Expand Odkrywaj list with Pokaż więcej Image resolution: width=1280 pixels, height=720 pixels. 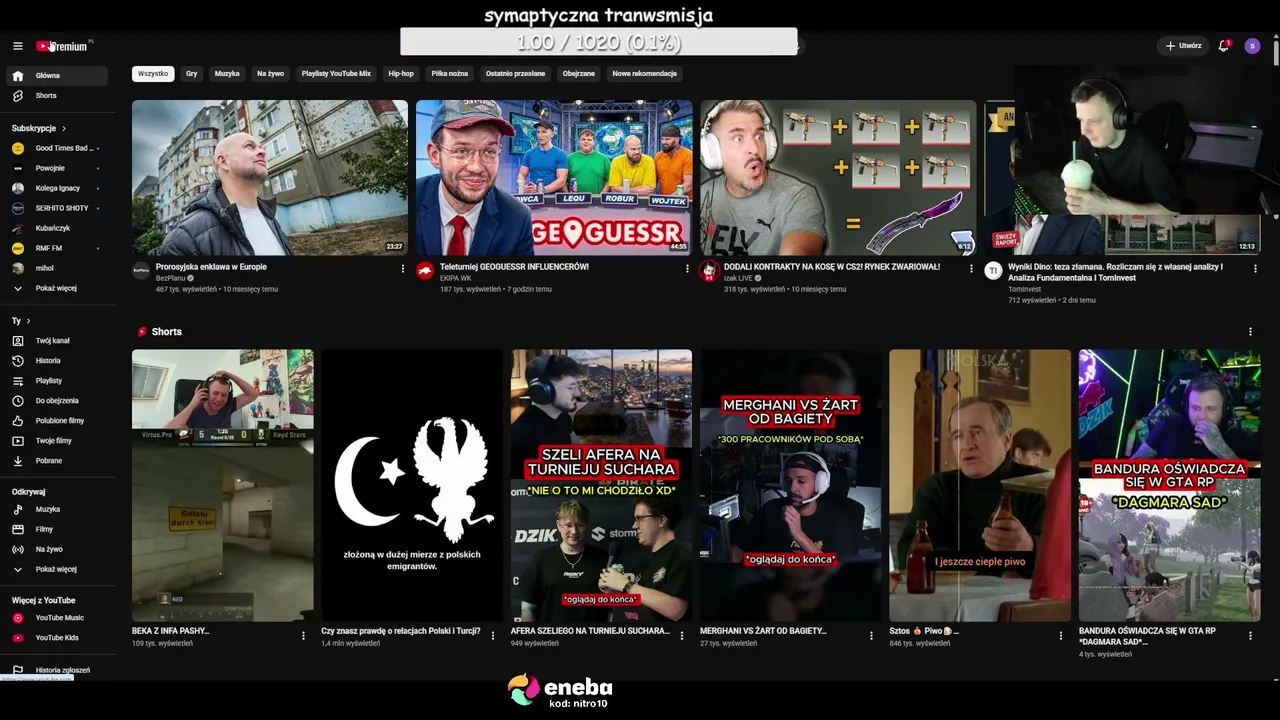click(x=57, y=570)
